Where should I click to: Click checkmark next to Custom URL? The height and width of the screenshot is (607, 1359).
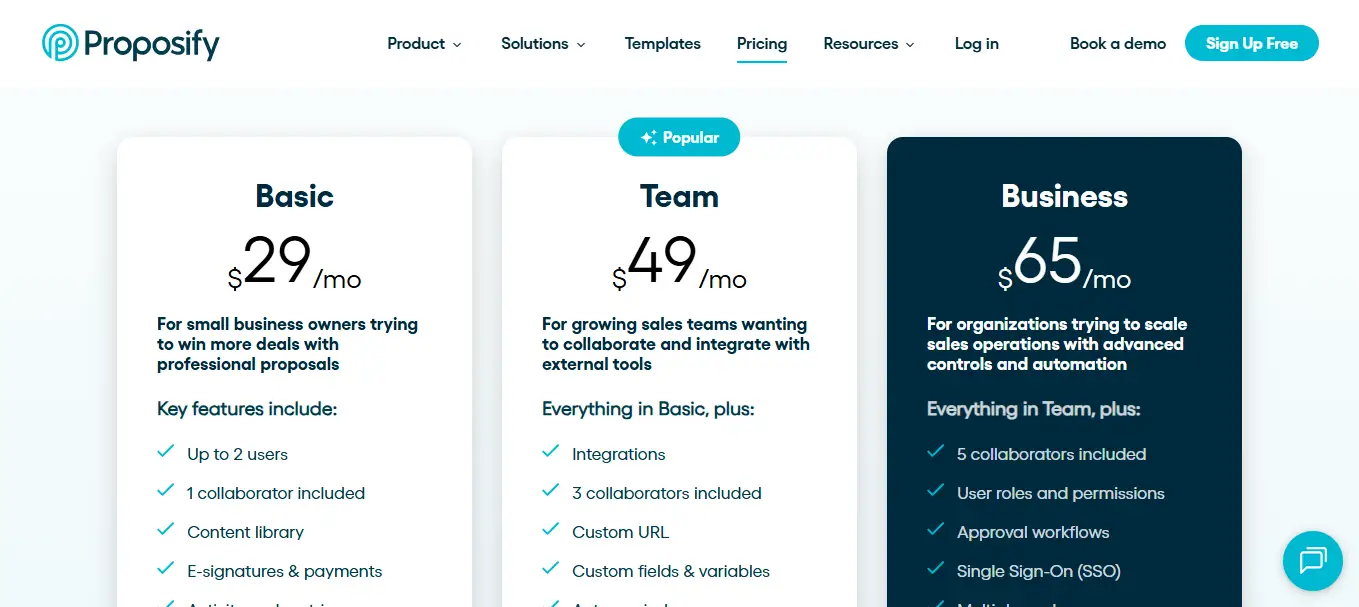(551, 530)
